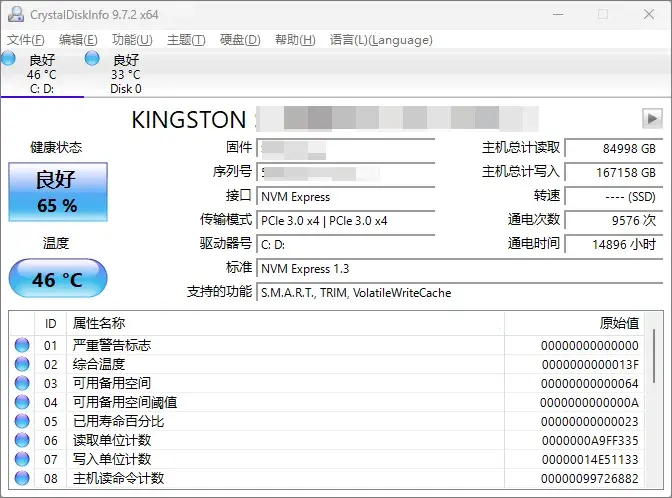Click the blue status orb beside Disk 0

coord(92,58)
